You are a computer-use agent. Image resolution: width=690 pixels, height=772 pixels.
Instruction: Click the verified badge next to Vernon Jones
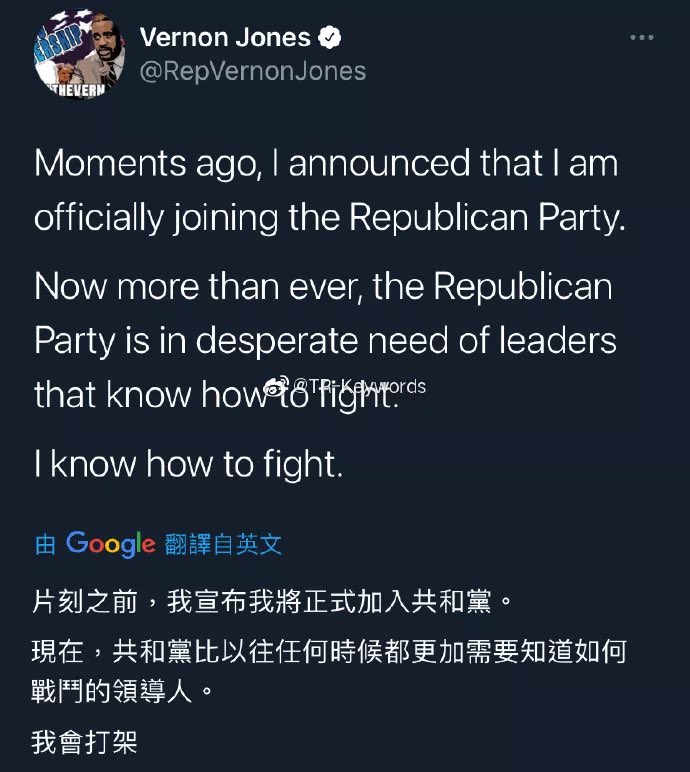[330, 38]
